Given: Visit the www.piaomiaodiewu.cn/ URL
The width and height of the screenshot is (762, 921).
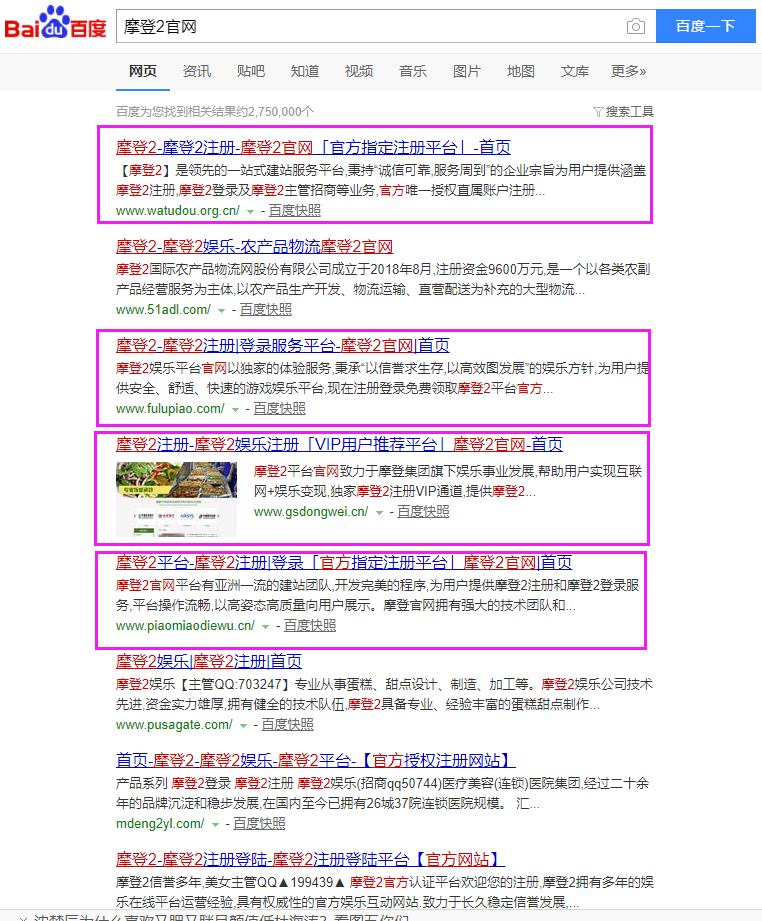Looking at the screenshot, I should [x=185, y=626].
